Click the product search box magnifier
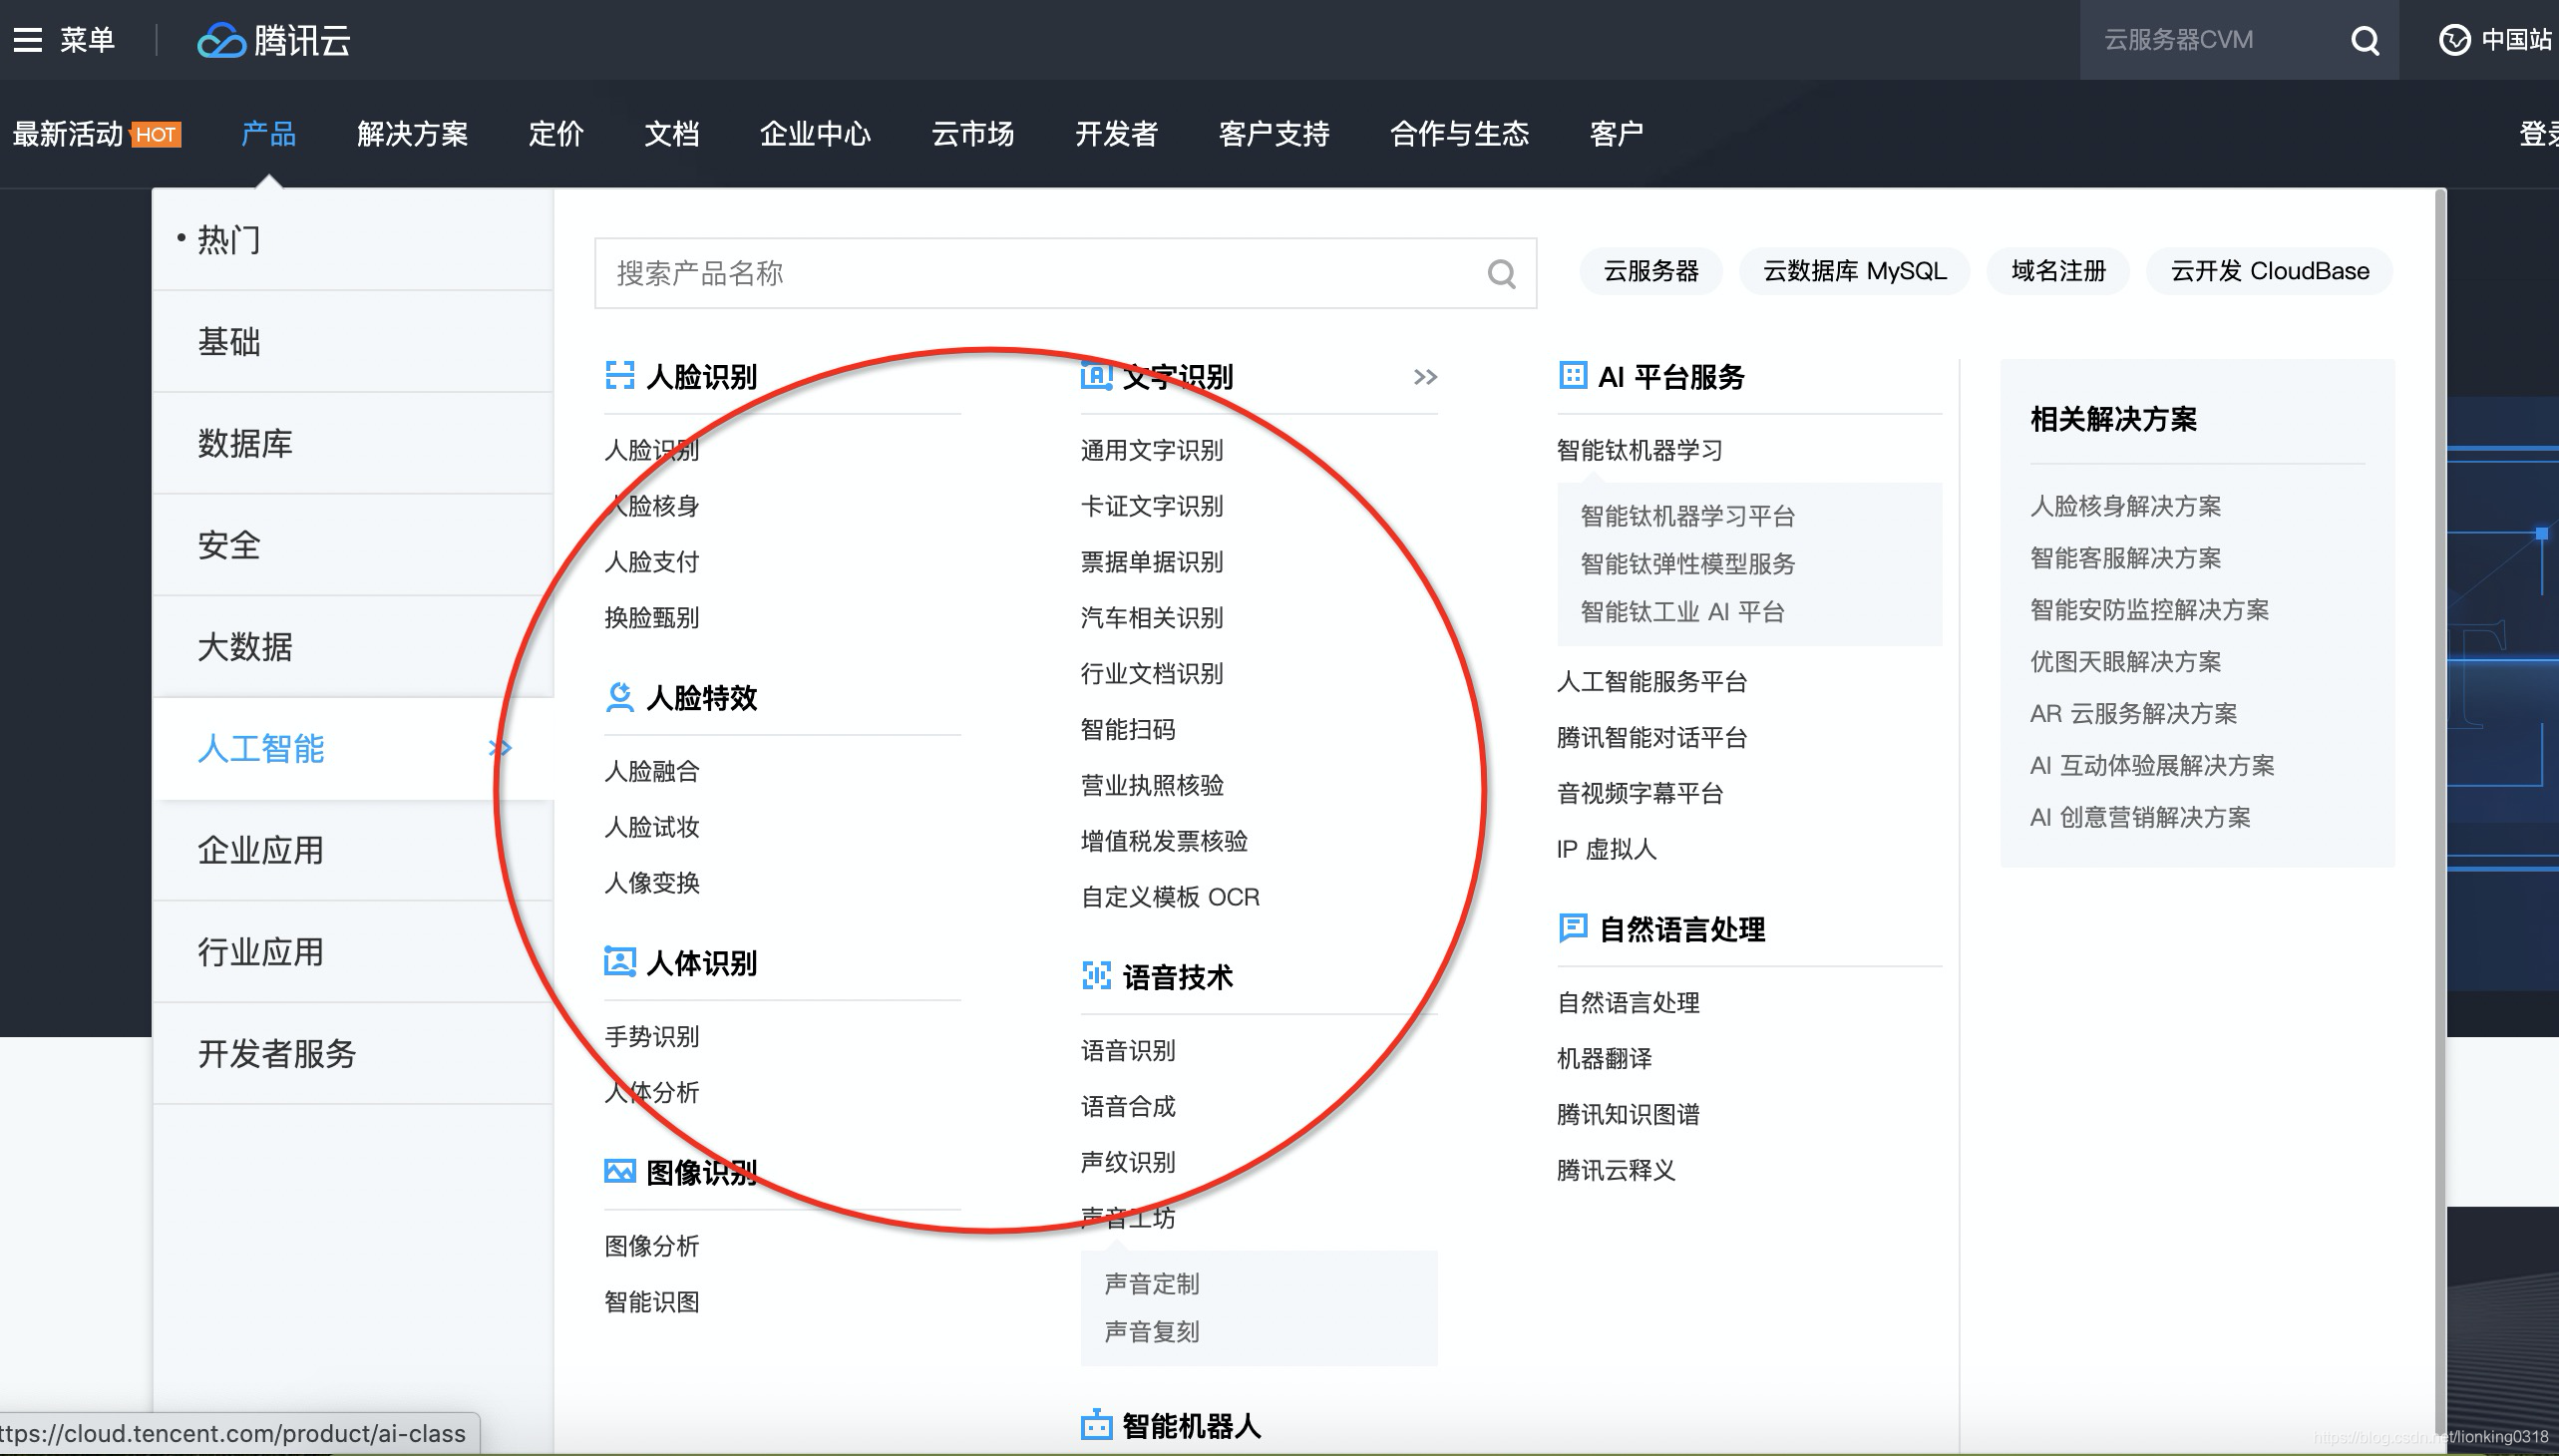The image size is (2559, 1456). click(x=1501, y=274)
